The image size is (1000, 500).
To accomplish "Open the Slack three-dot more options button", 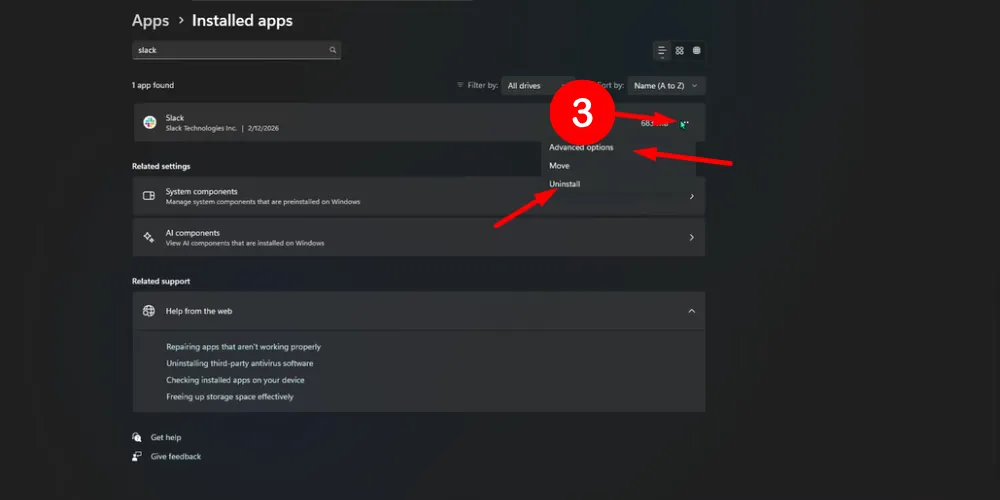I will coord(685,123).
